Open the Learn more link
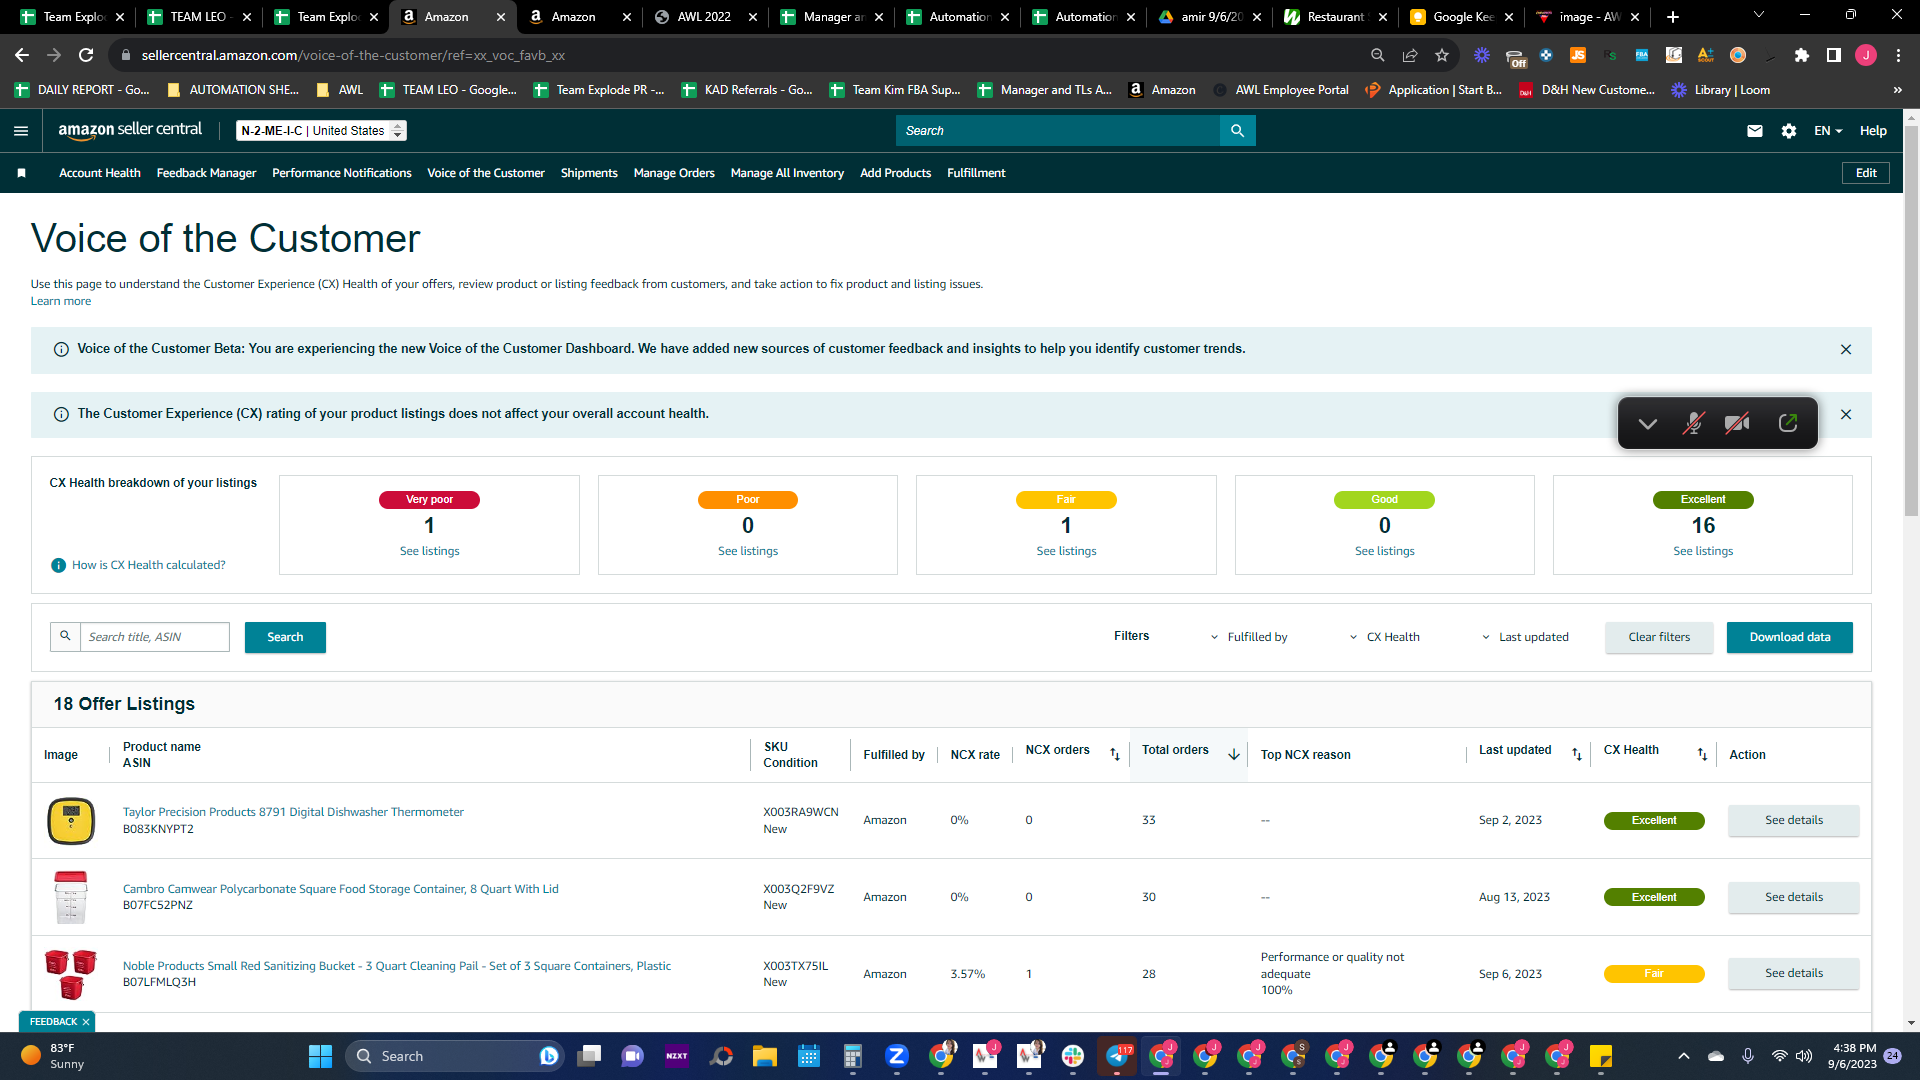Screen dimensions: 1920x1080 click(61, 301)
